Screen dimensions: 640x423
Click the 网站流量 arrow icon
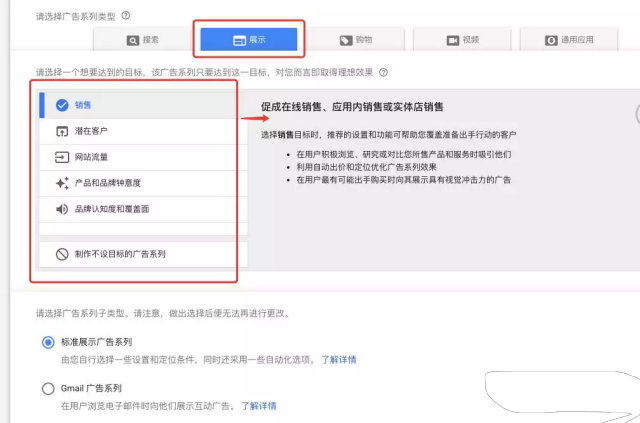coord(61,157)
